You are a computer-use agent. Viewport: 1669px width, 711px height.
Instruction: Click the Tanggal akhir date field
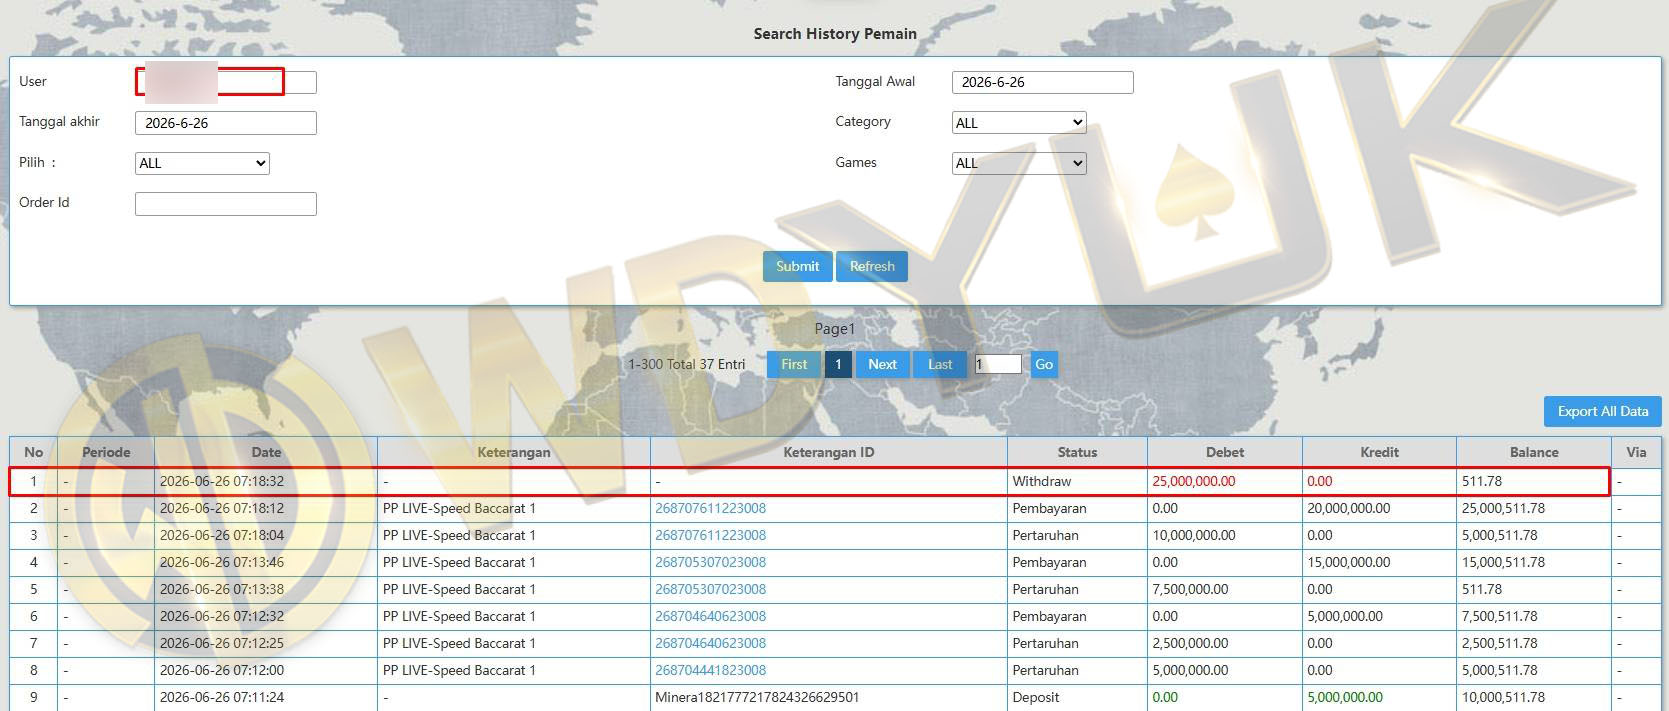click(226, 123)
